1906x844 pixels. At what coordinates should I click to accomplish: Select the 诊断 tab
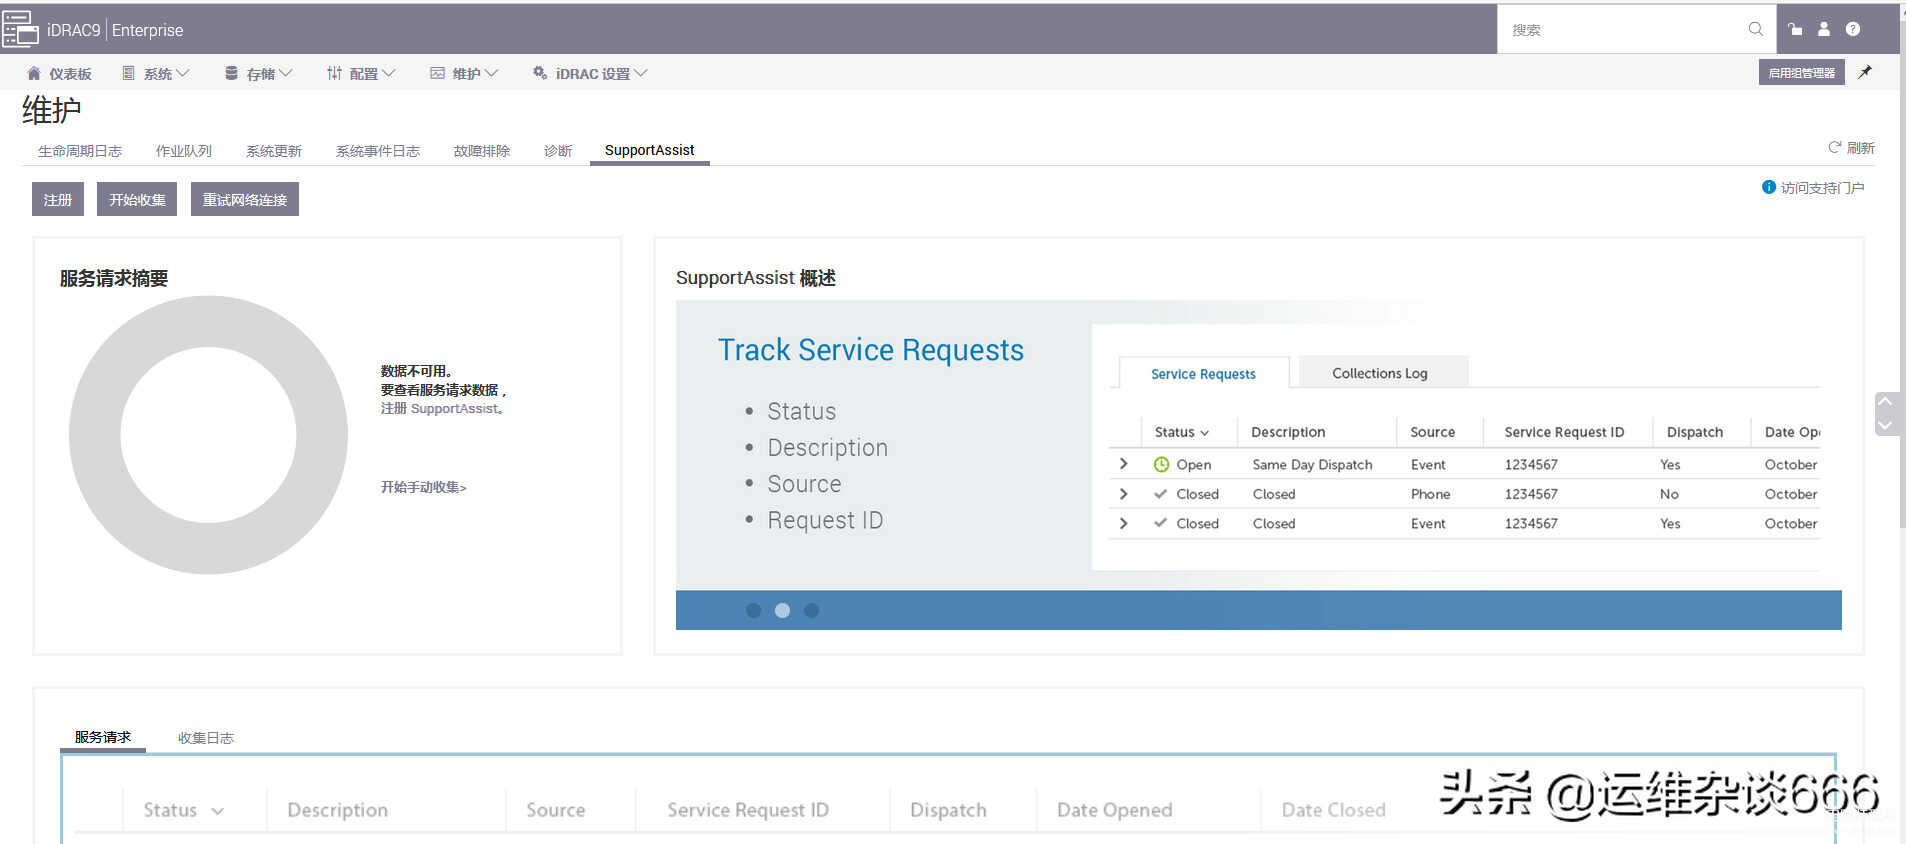(558, 151)
